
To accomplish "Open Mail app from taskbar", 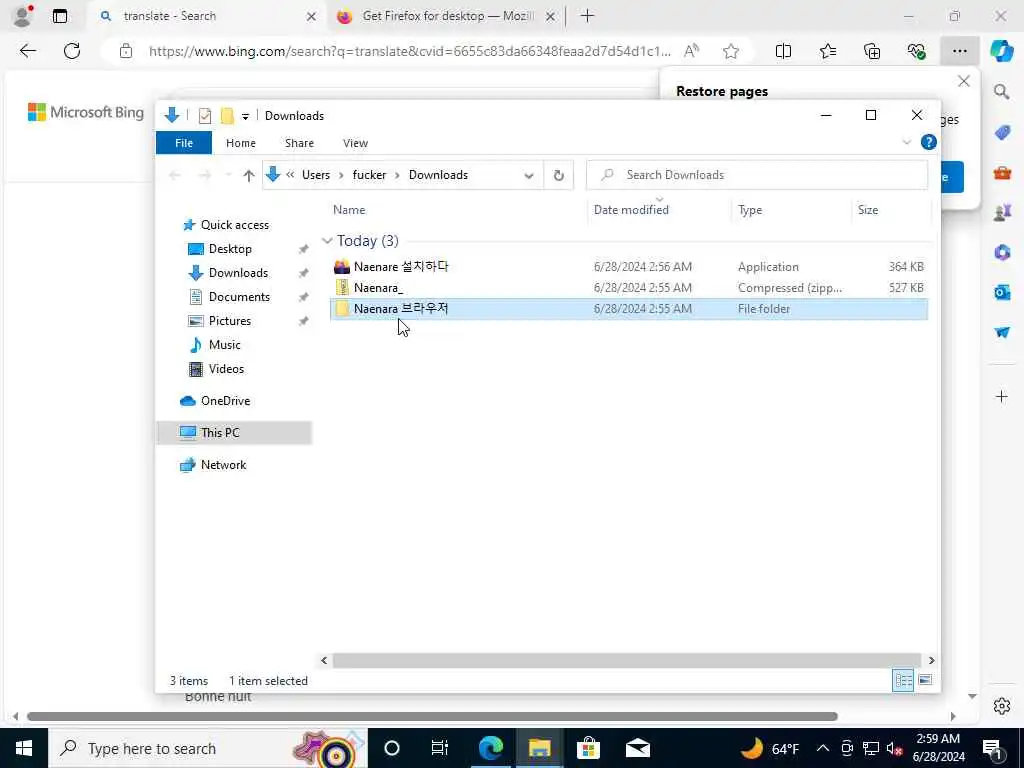I will click(x=637, y=748).
